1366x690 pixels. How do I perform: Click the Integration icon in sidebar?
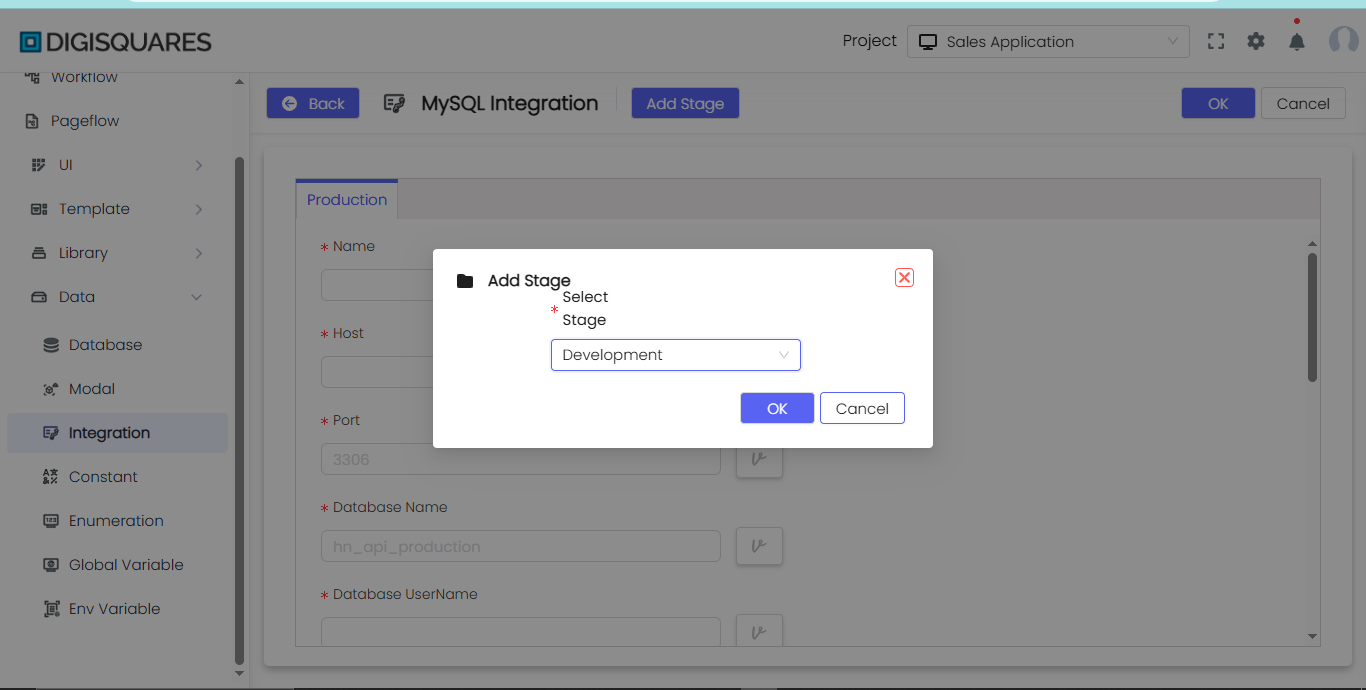pos(51,433)
